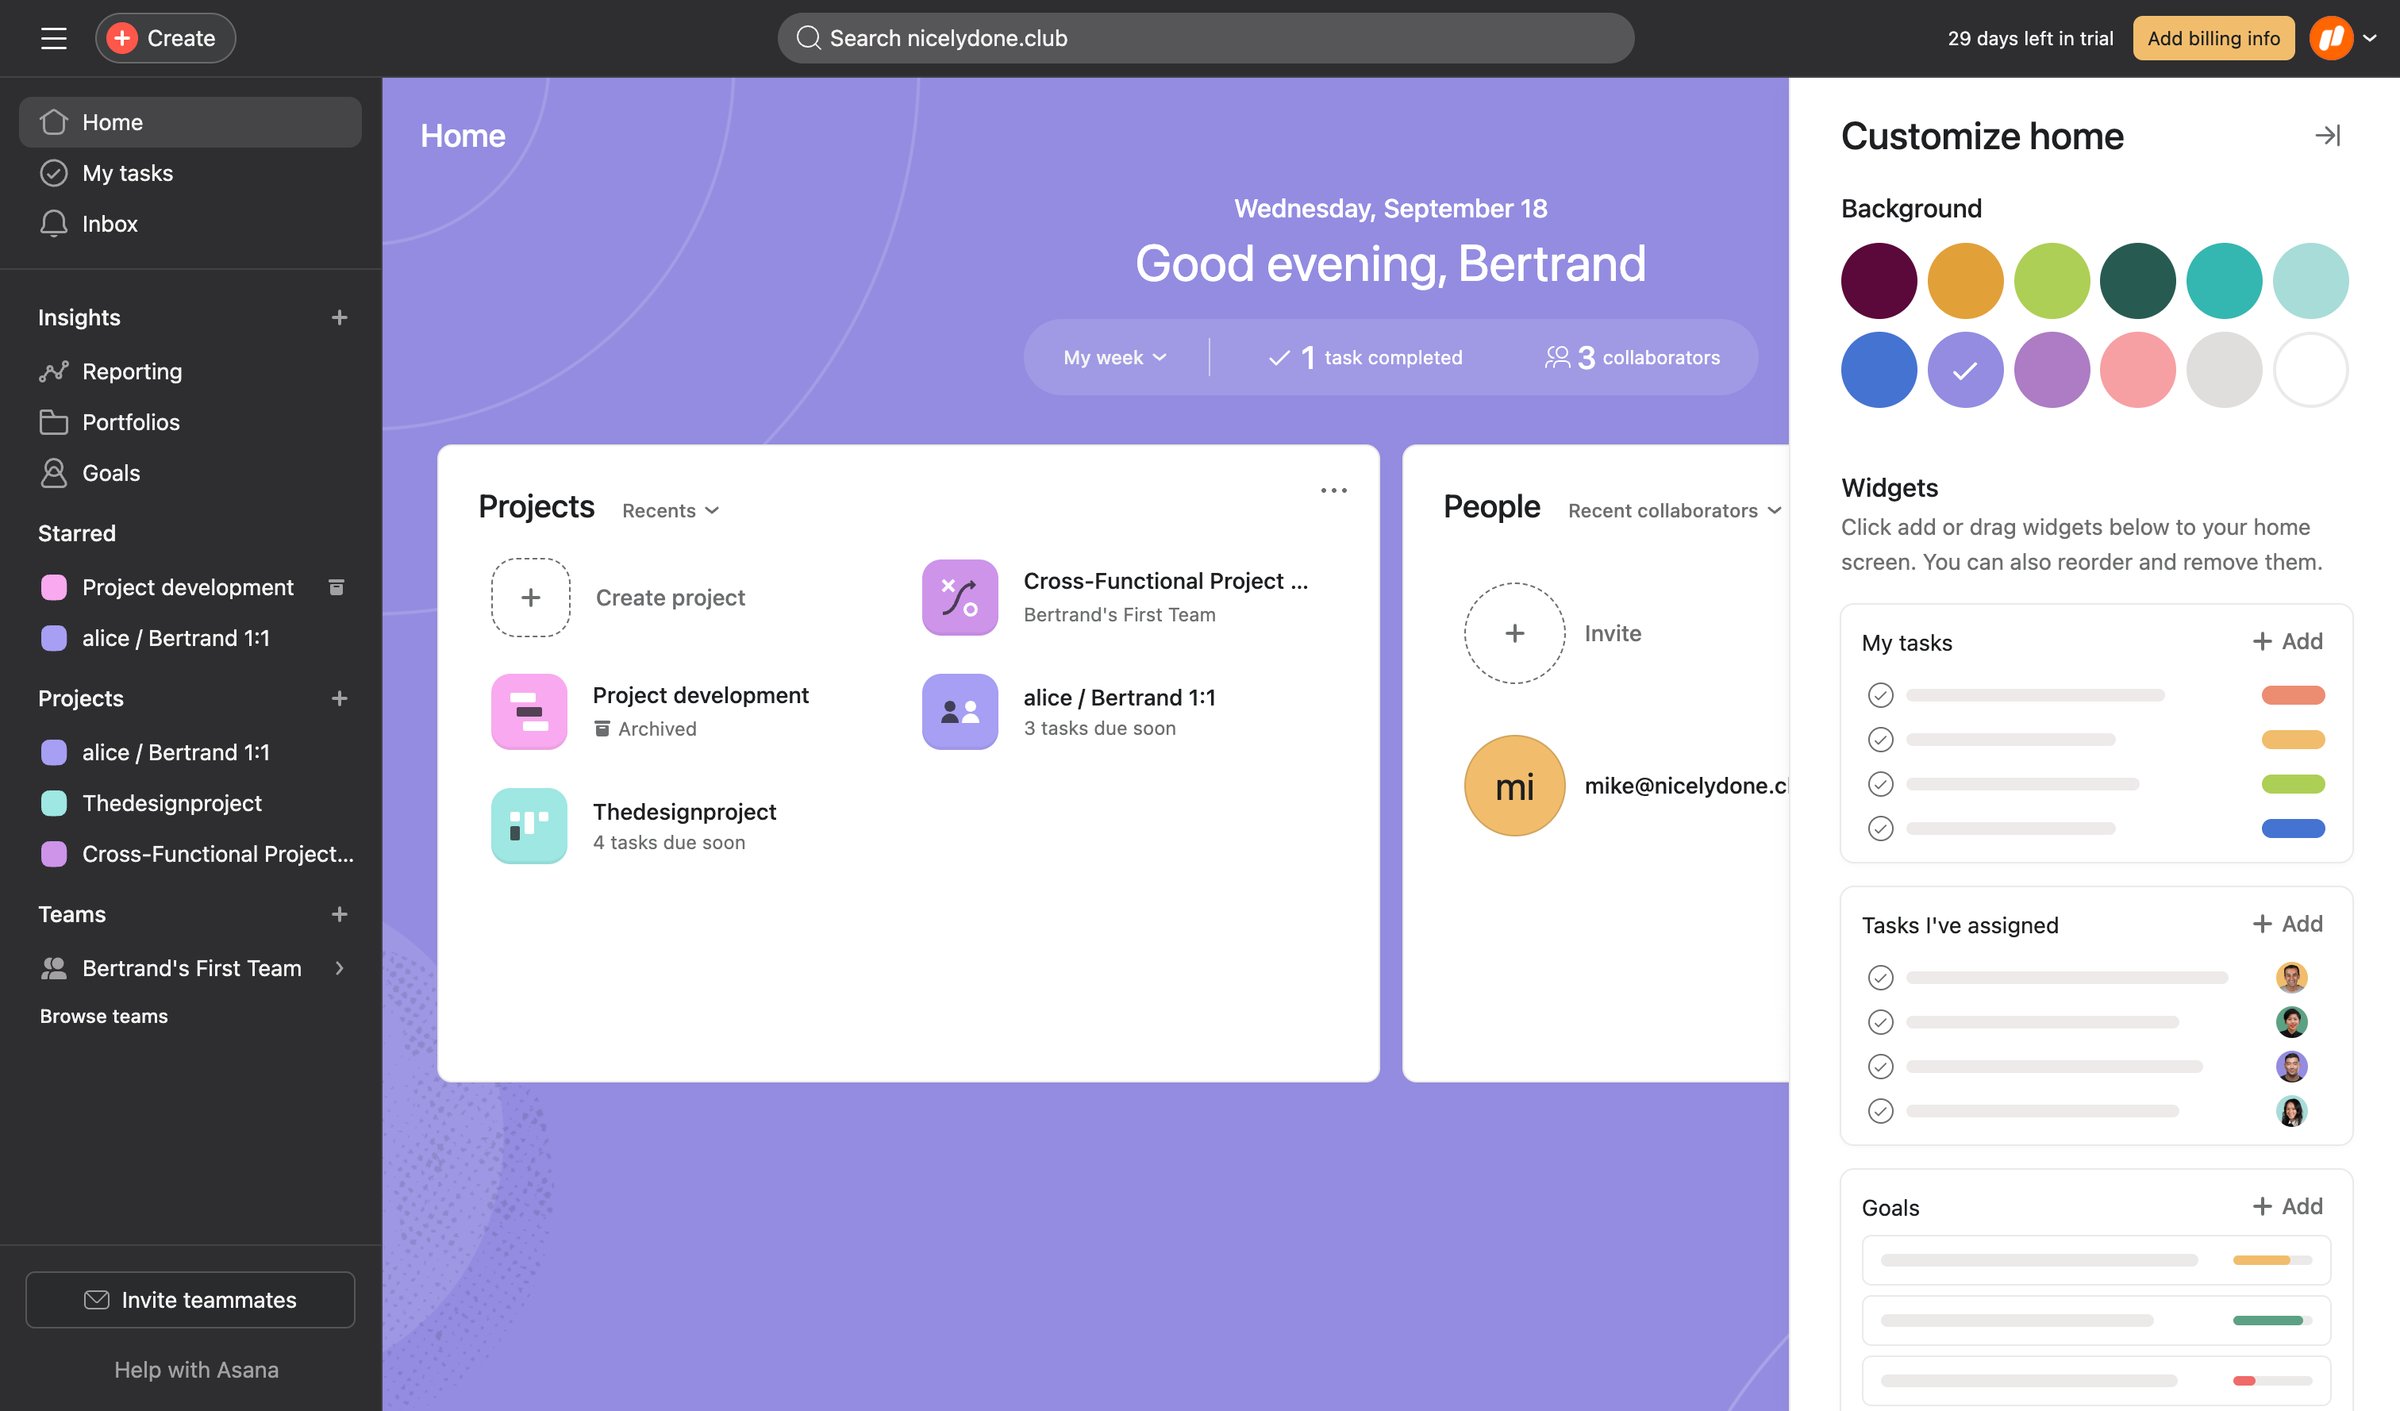
Task: Open Thedesignproject in sidebar Projects
Action: click(x=190, y=803)
